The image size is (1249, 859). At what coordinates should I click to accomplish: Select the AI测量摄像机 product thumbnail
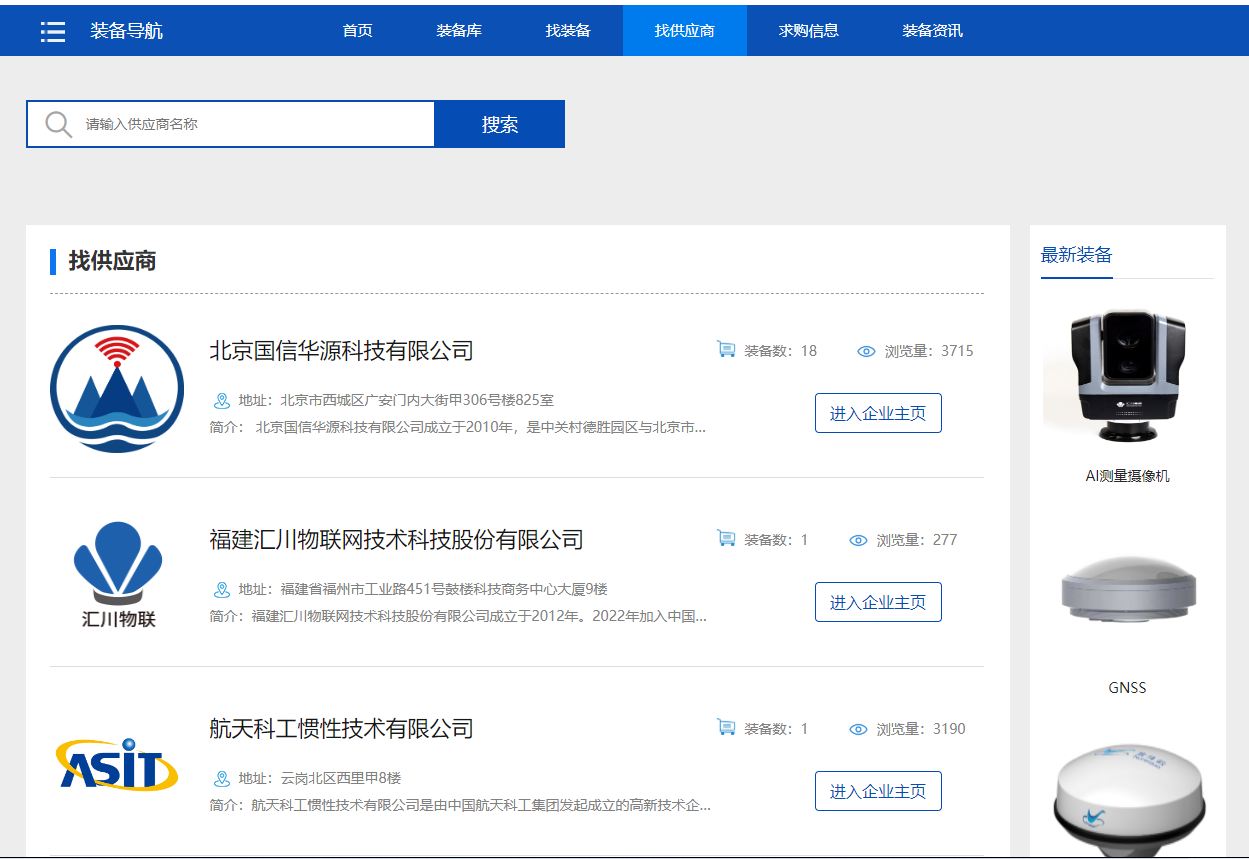click(1127, 377)
